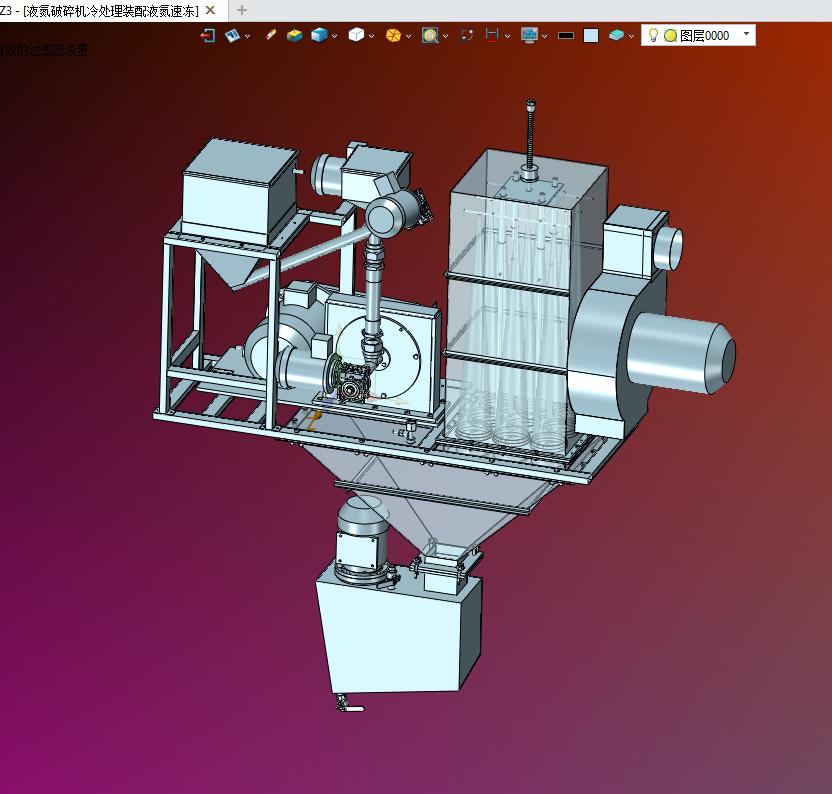Click the white cube view icon

pyautogui.click(x=356, y=35)
